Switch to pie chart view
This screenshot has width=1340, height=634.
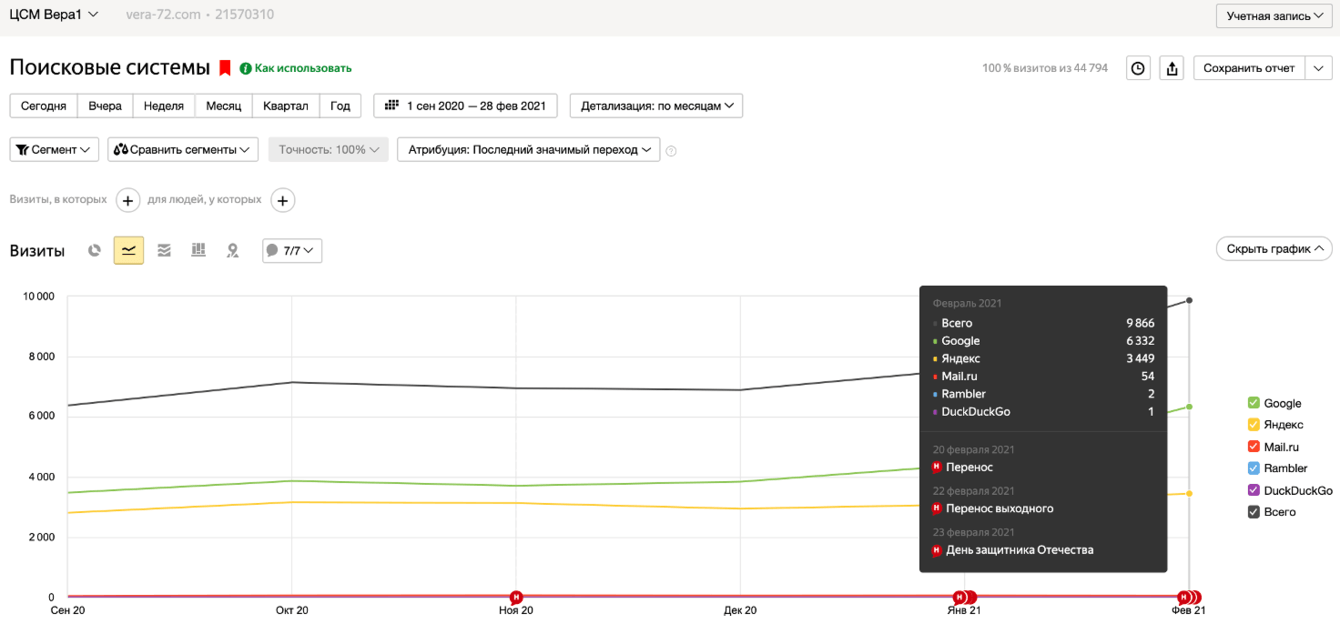pos(94,250)
